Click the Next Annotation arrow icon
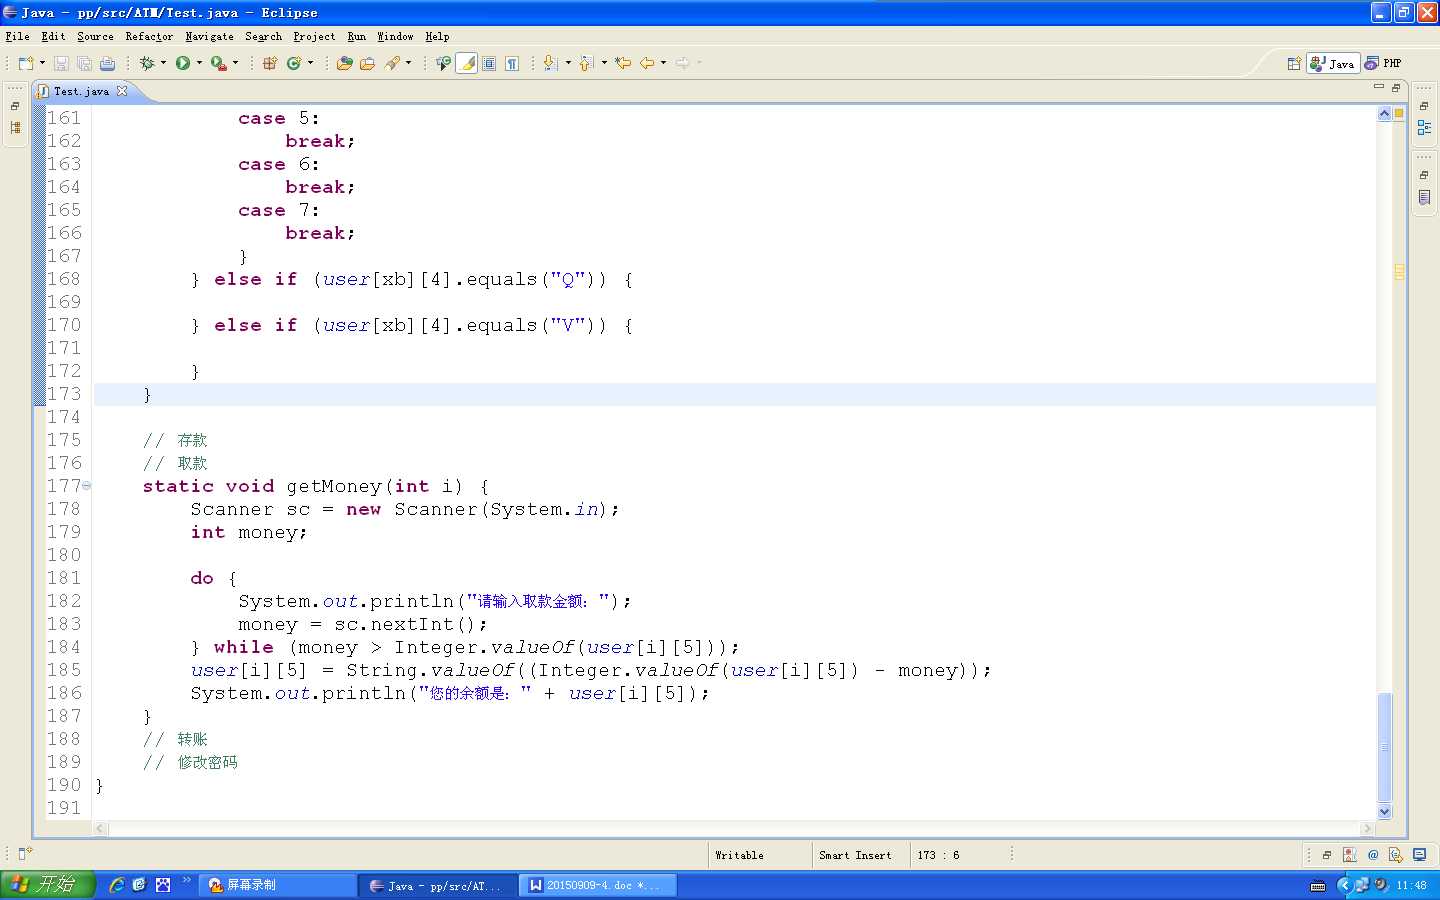1440x900 pixels. (550, 63)
